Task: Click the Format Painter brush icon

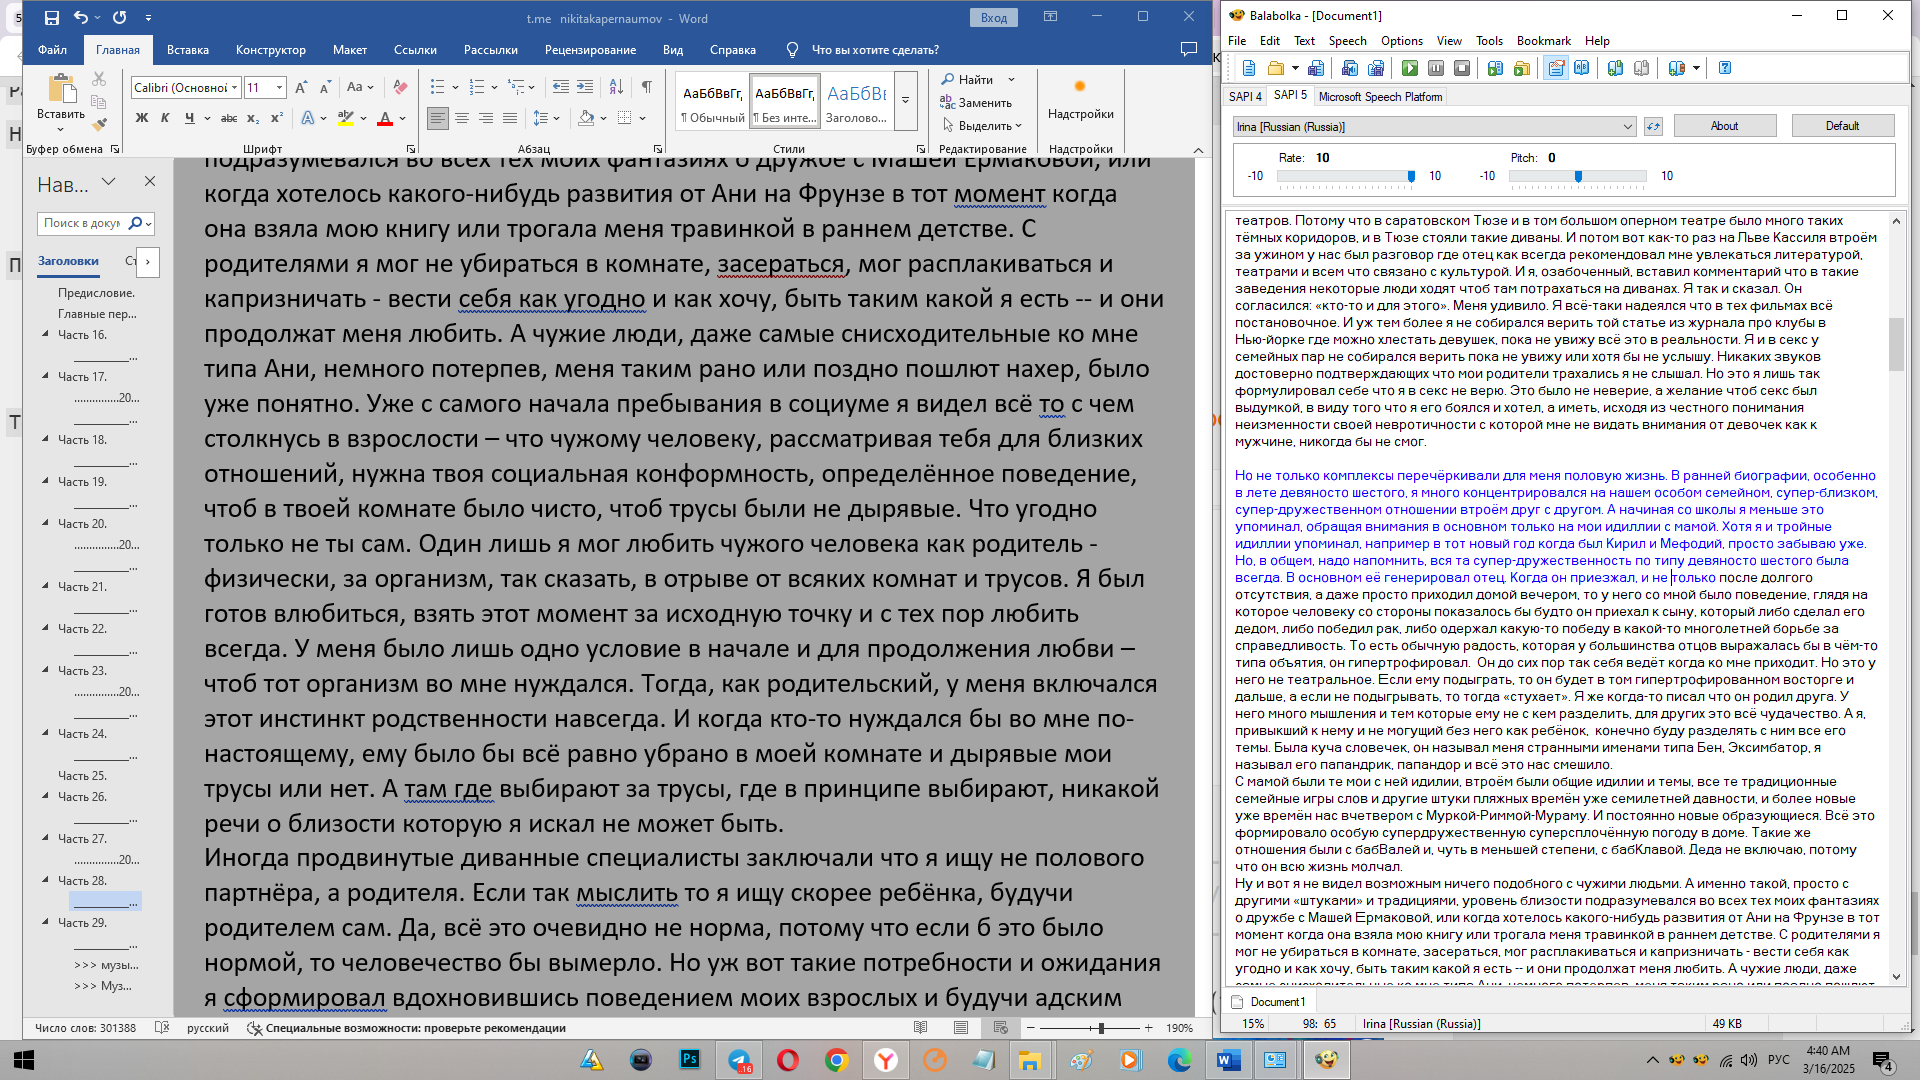Action: pos(98,125)
